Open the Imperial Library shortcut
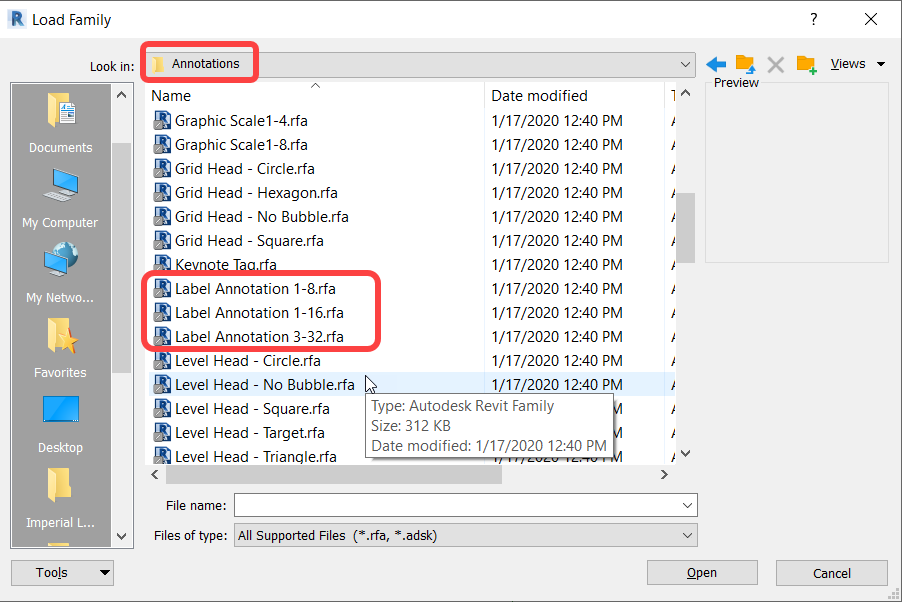The width and height of the screenshot is (902, 602). (60, 495)
